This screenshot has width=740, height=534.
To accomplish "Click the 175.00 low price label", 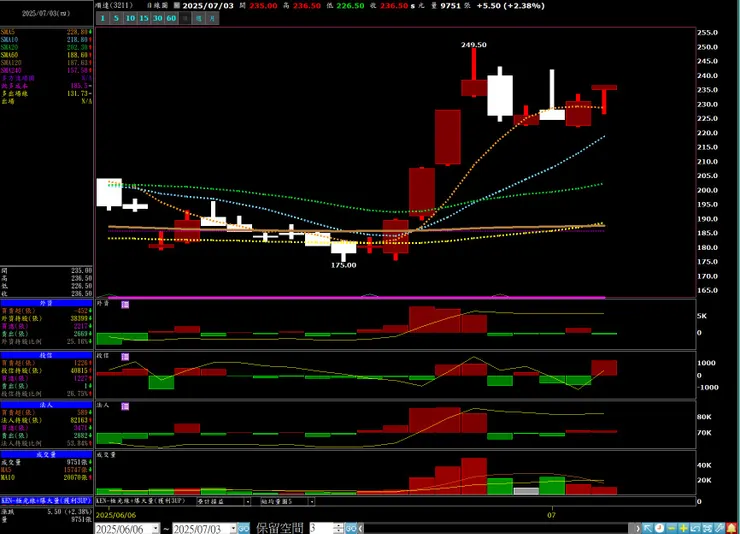I will [x=344, y=265].
